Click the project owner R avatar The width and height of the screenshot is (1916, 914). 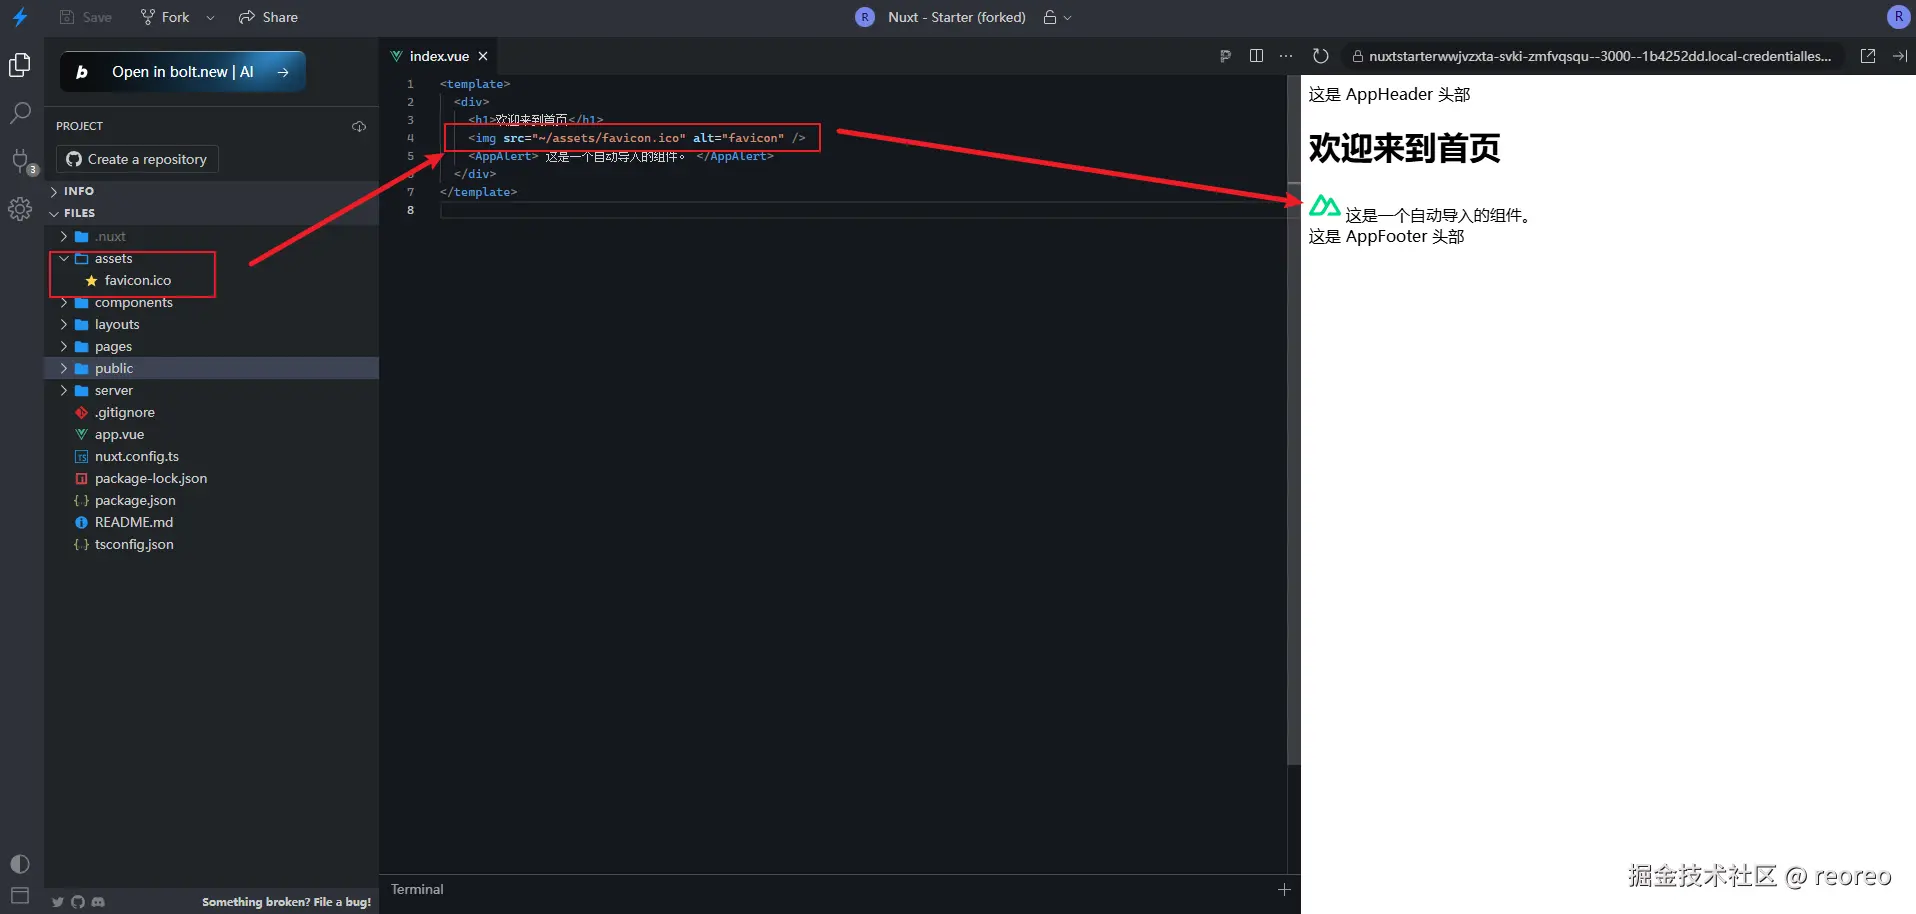[x=865, y=17]
